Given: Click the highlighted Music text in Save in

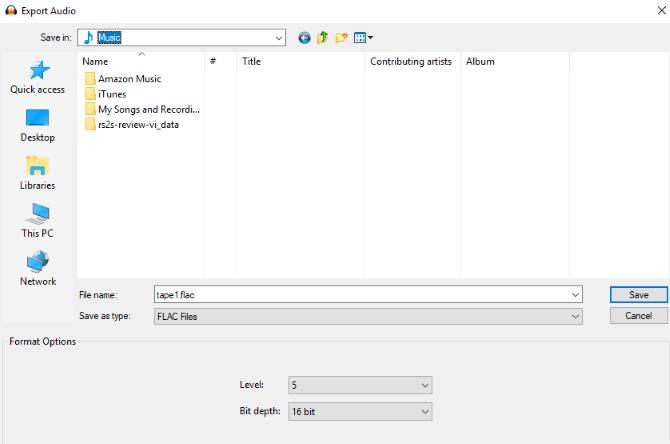Looking at the screenshot, I should (x=109, y=38).
